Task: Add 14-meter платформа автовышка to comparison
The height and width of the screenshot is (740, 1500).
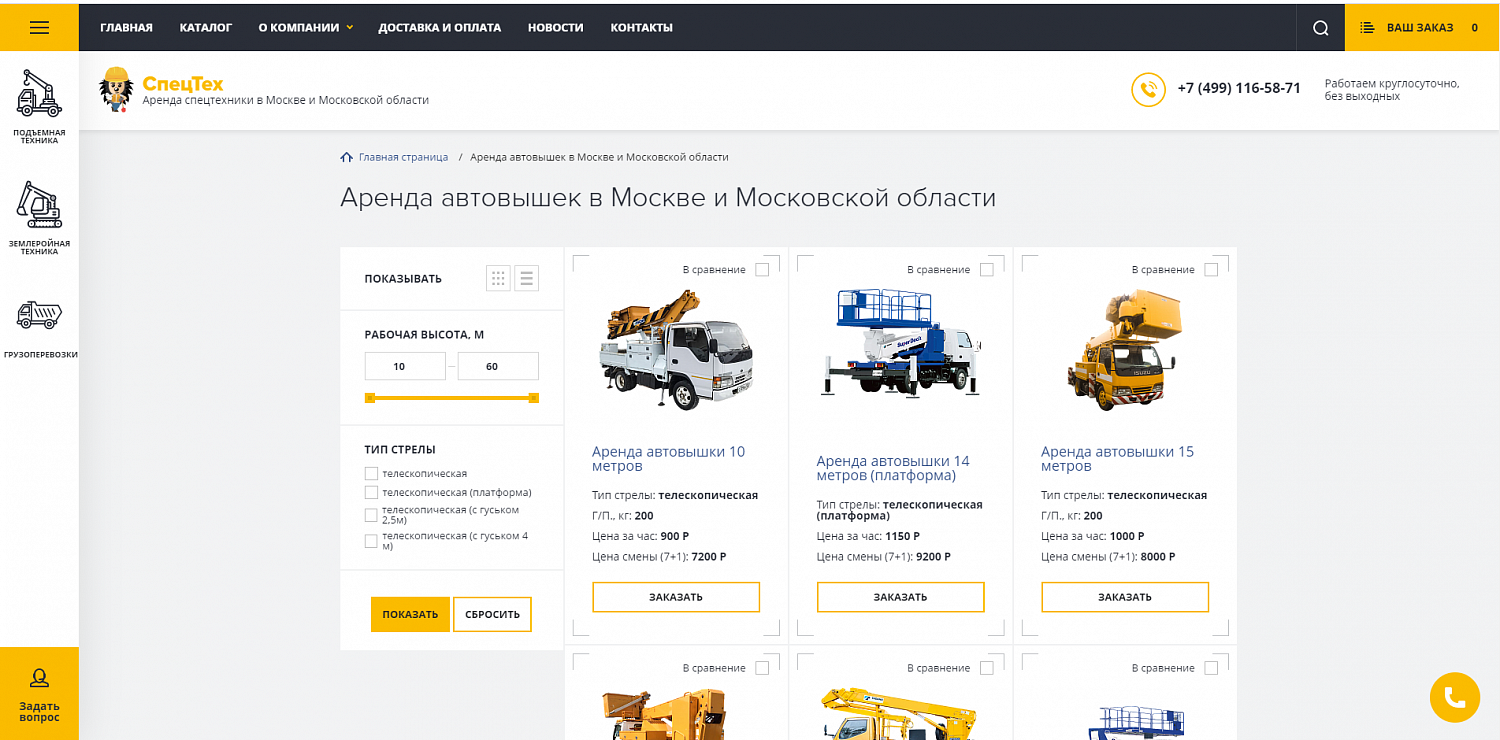Action: click(987, 269)
